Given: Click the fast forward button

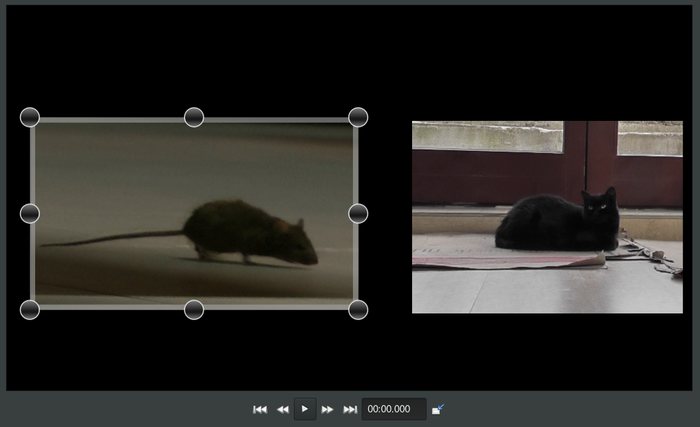Looking at the screenshot, I should pos(327,409).
